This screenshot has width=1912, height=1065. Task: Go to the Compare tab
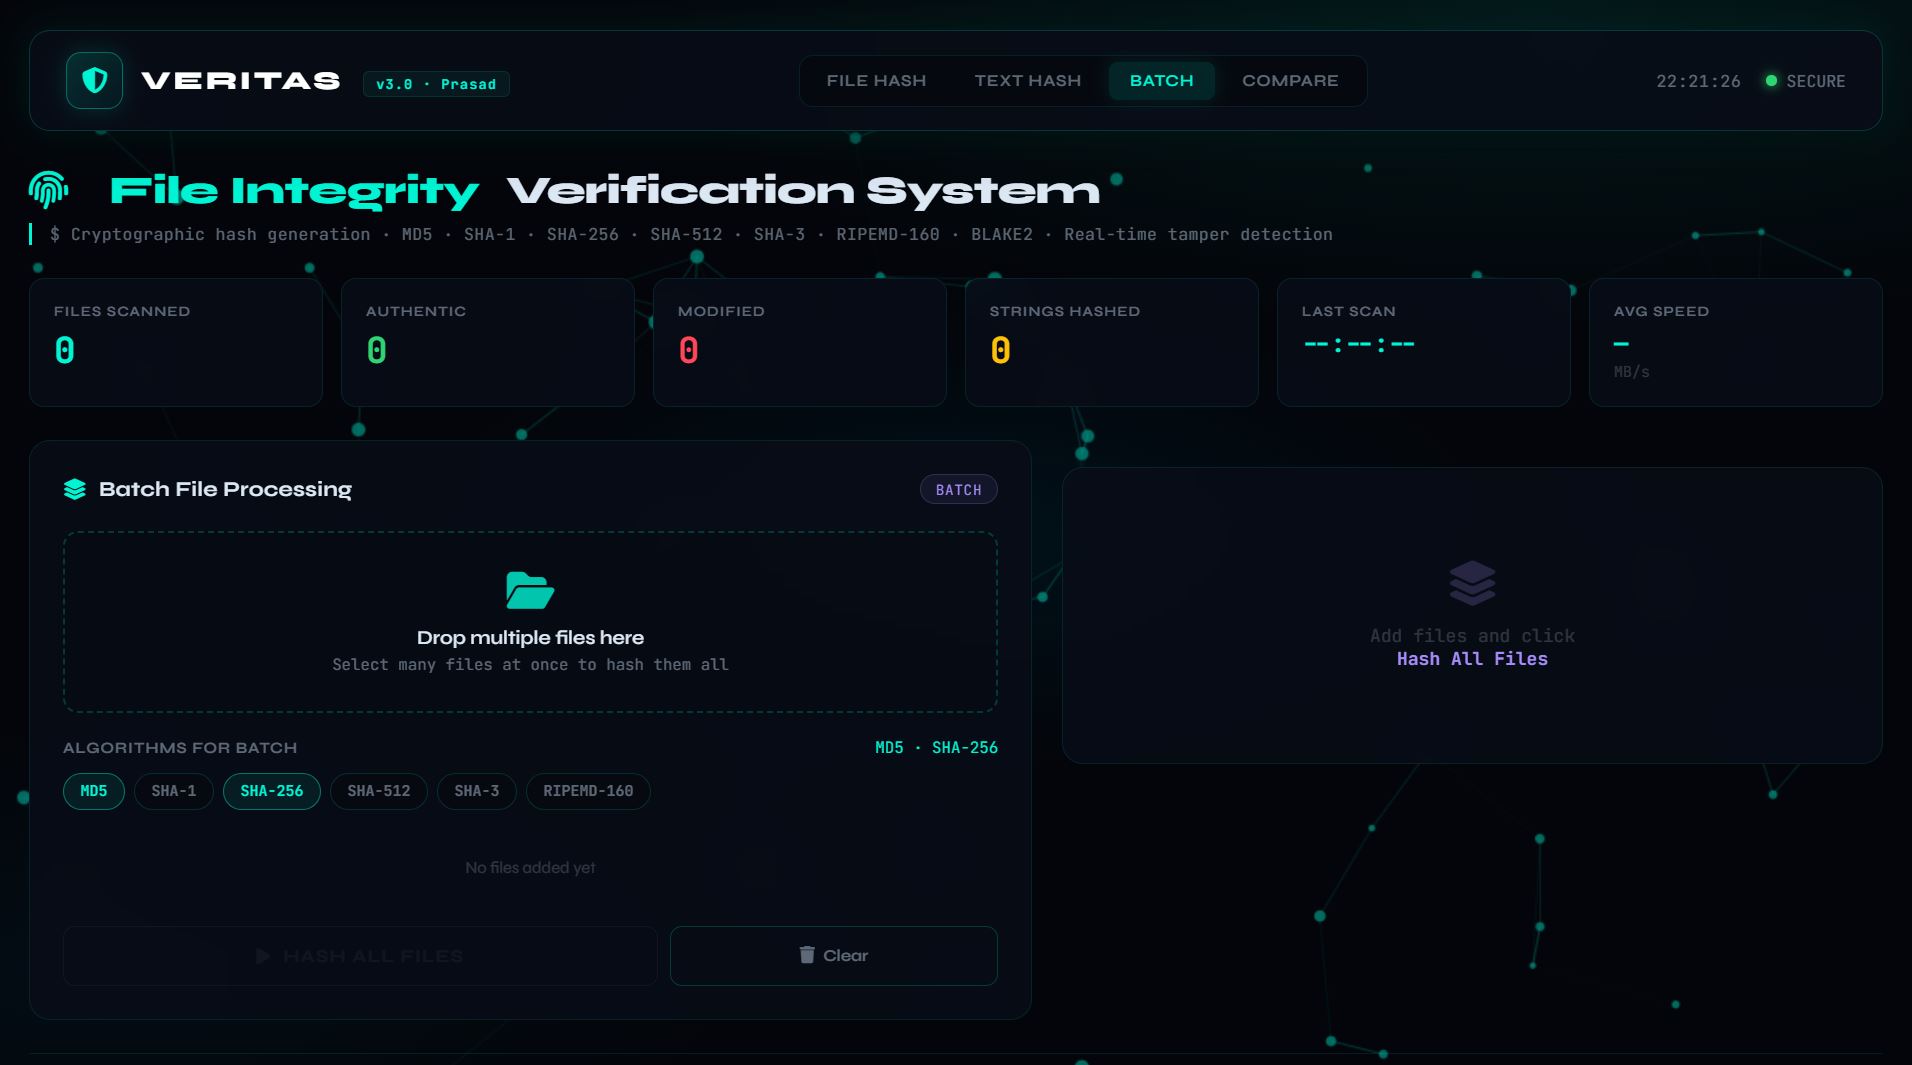coord(1290,81)
